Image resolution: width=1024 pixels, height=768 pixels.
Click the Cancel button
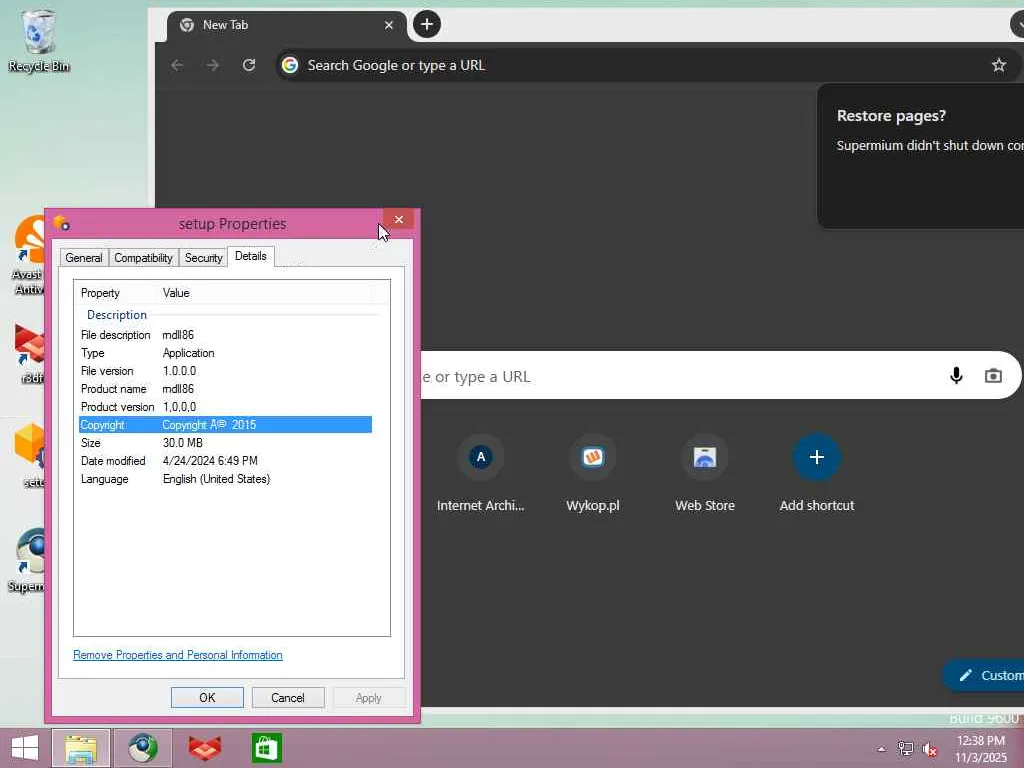pyautogui.click(x=287, y=697)
